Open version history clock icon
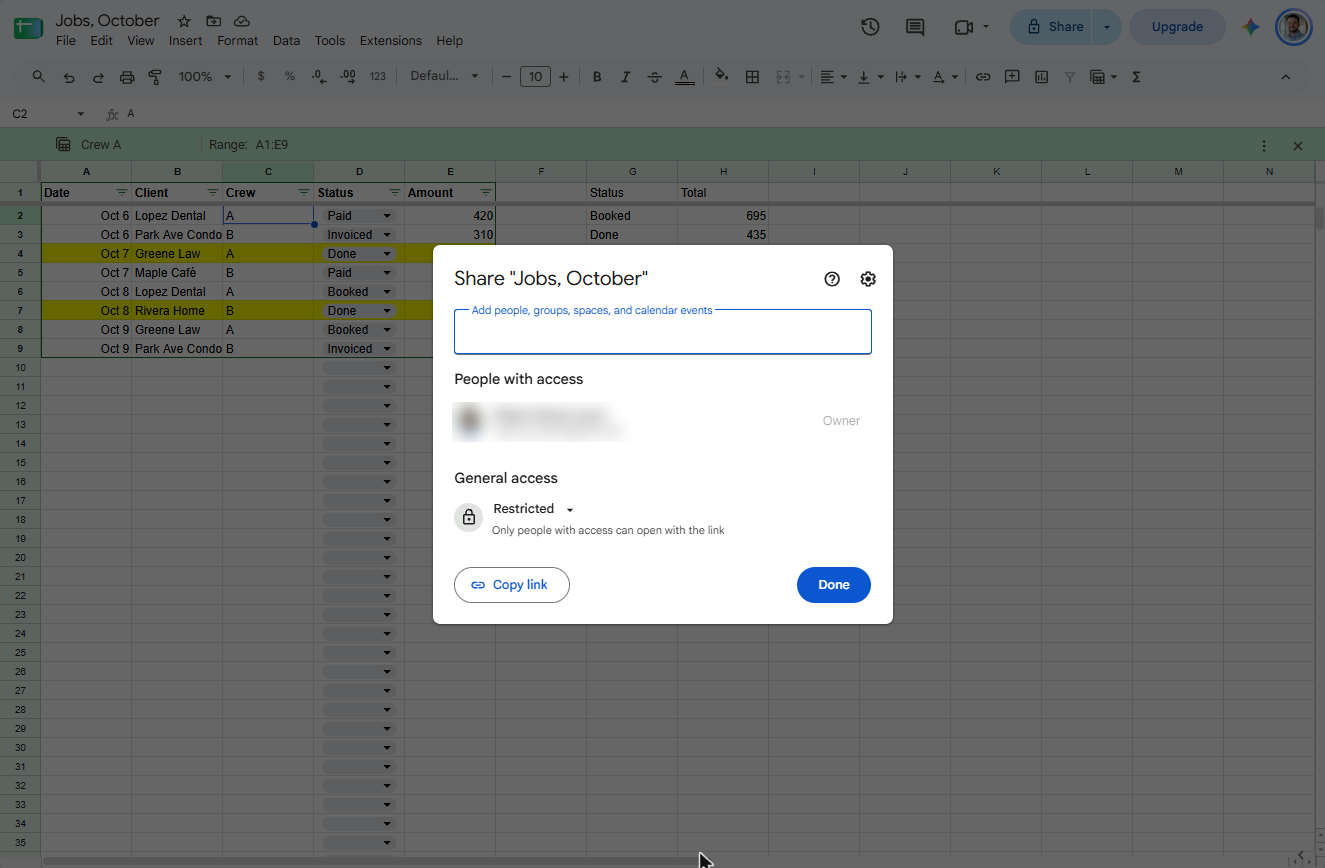 point(870,27)
